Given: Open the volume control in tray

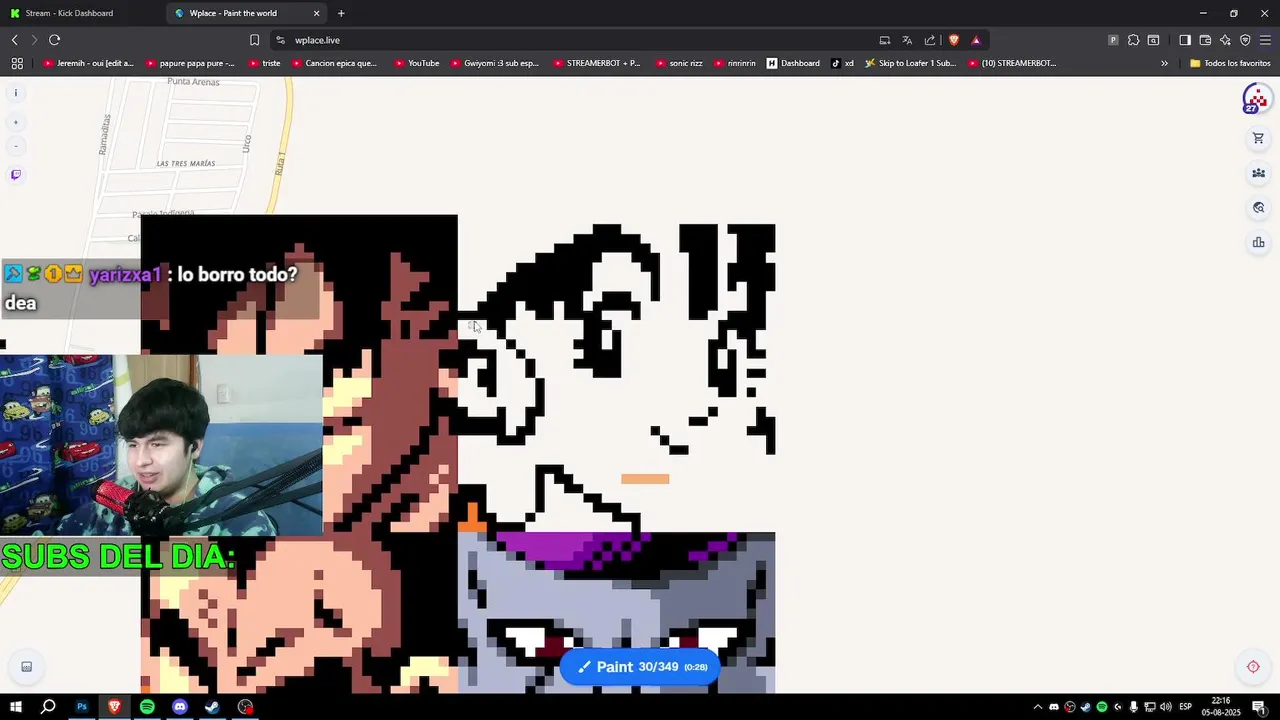Looking at the screenshot, I should point(1166,707).
